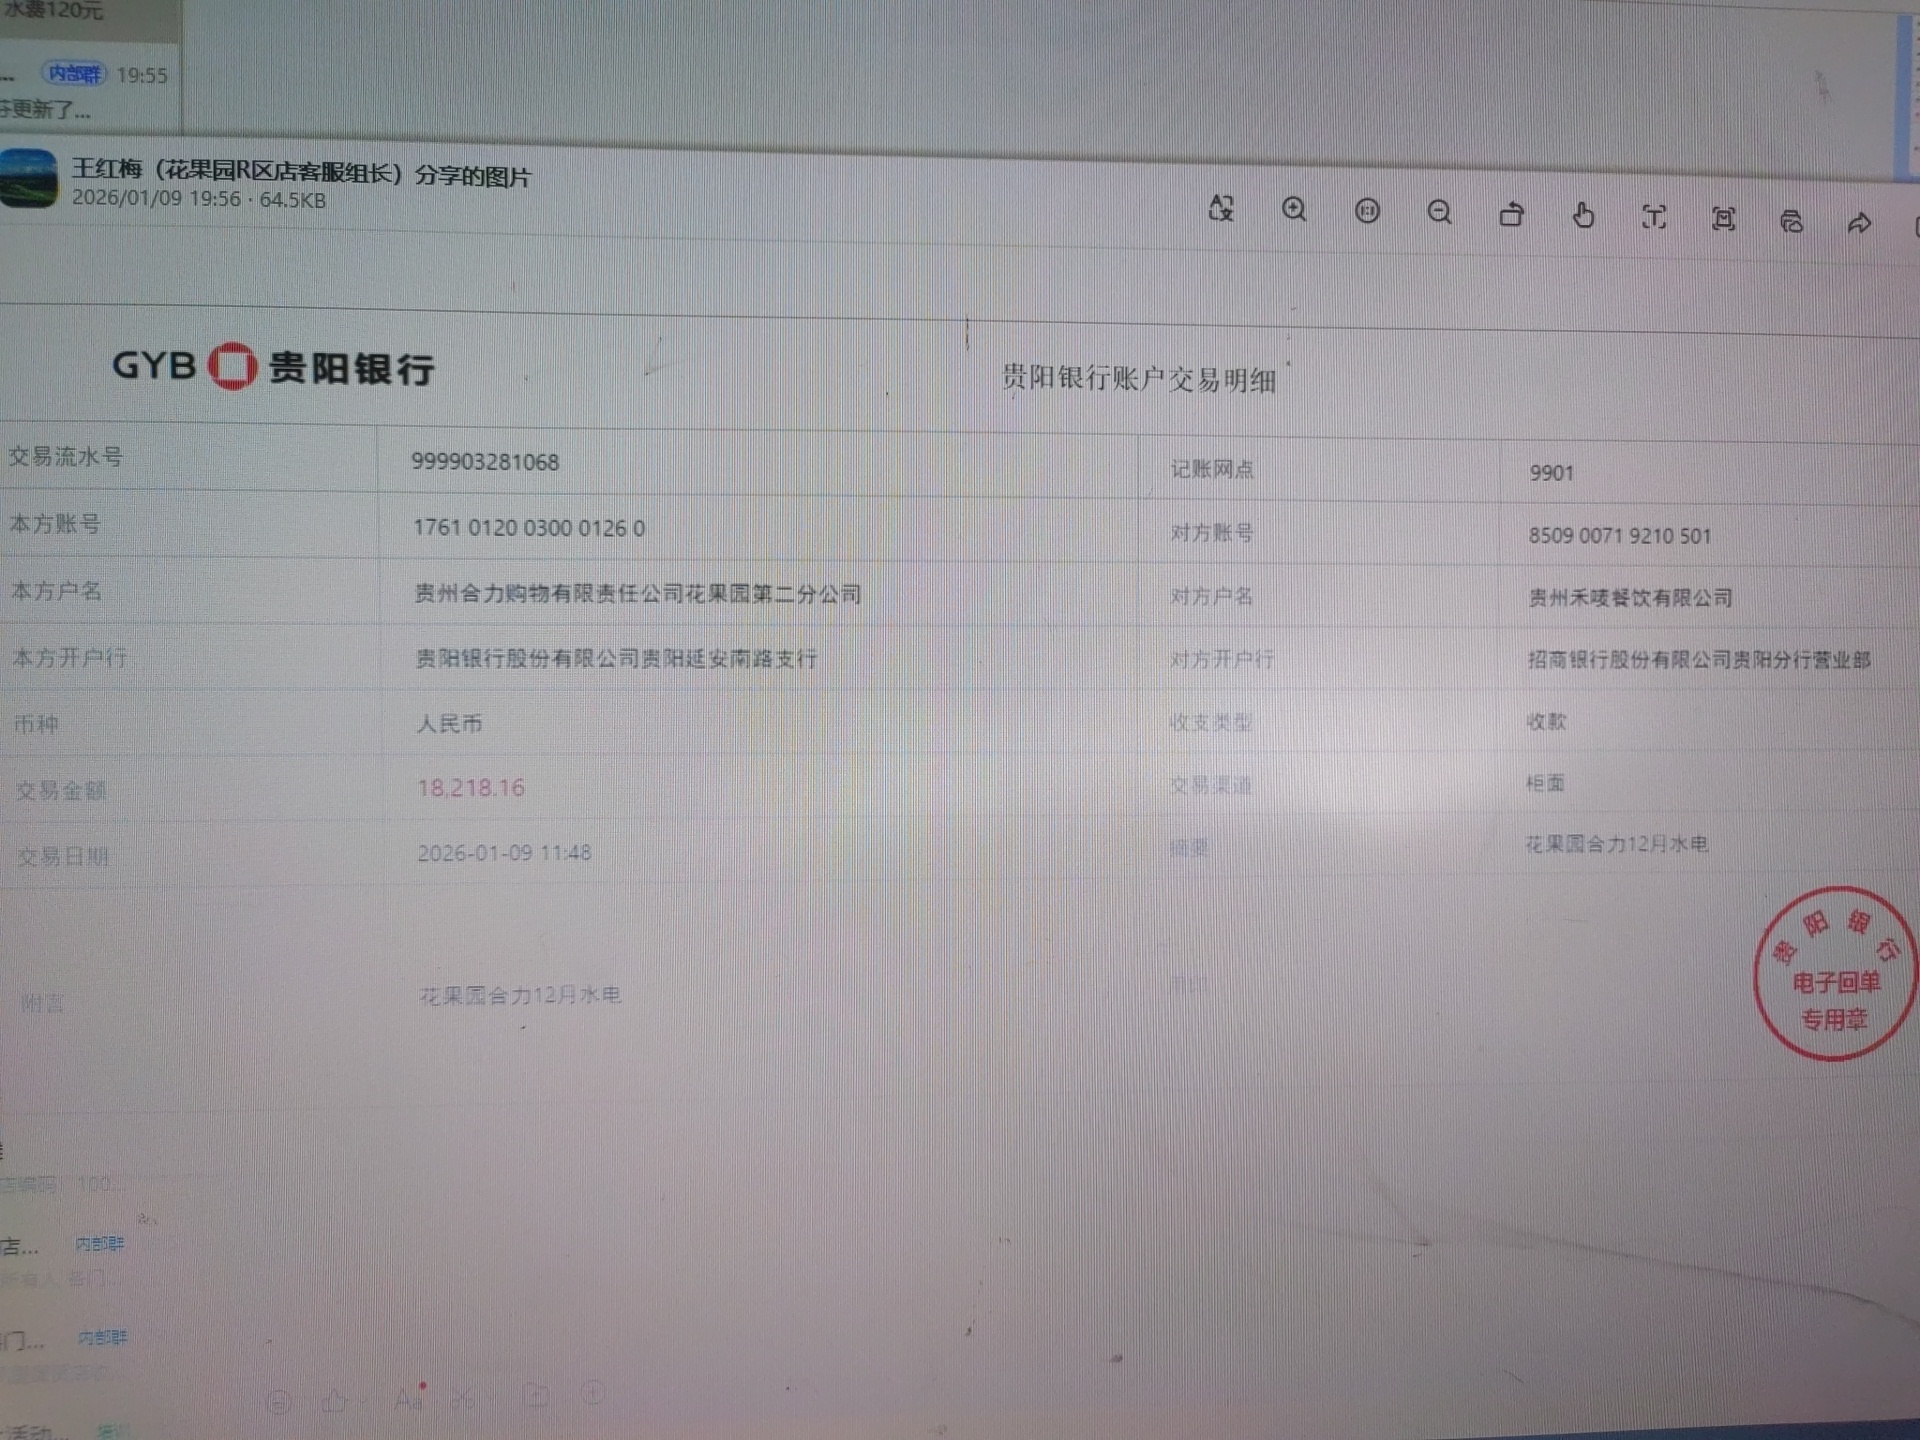
Task: Forward the image with share arrow
Action: (x=1859, y=223)
